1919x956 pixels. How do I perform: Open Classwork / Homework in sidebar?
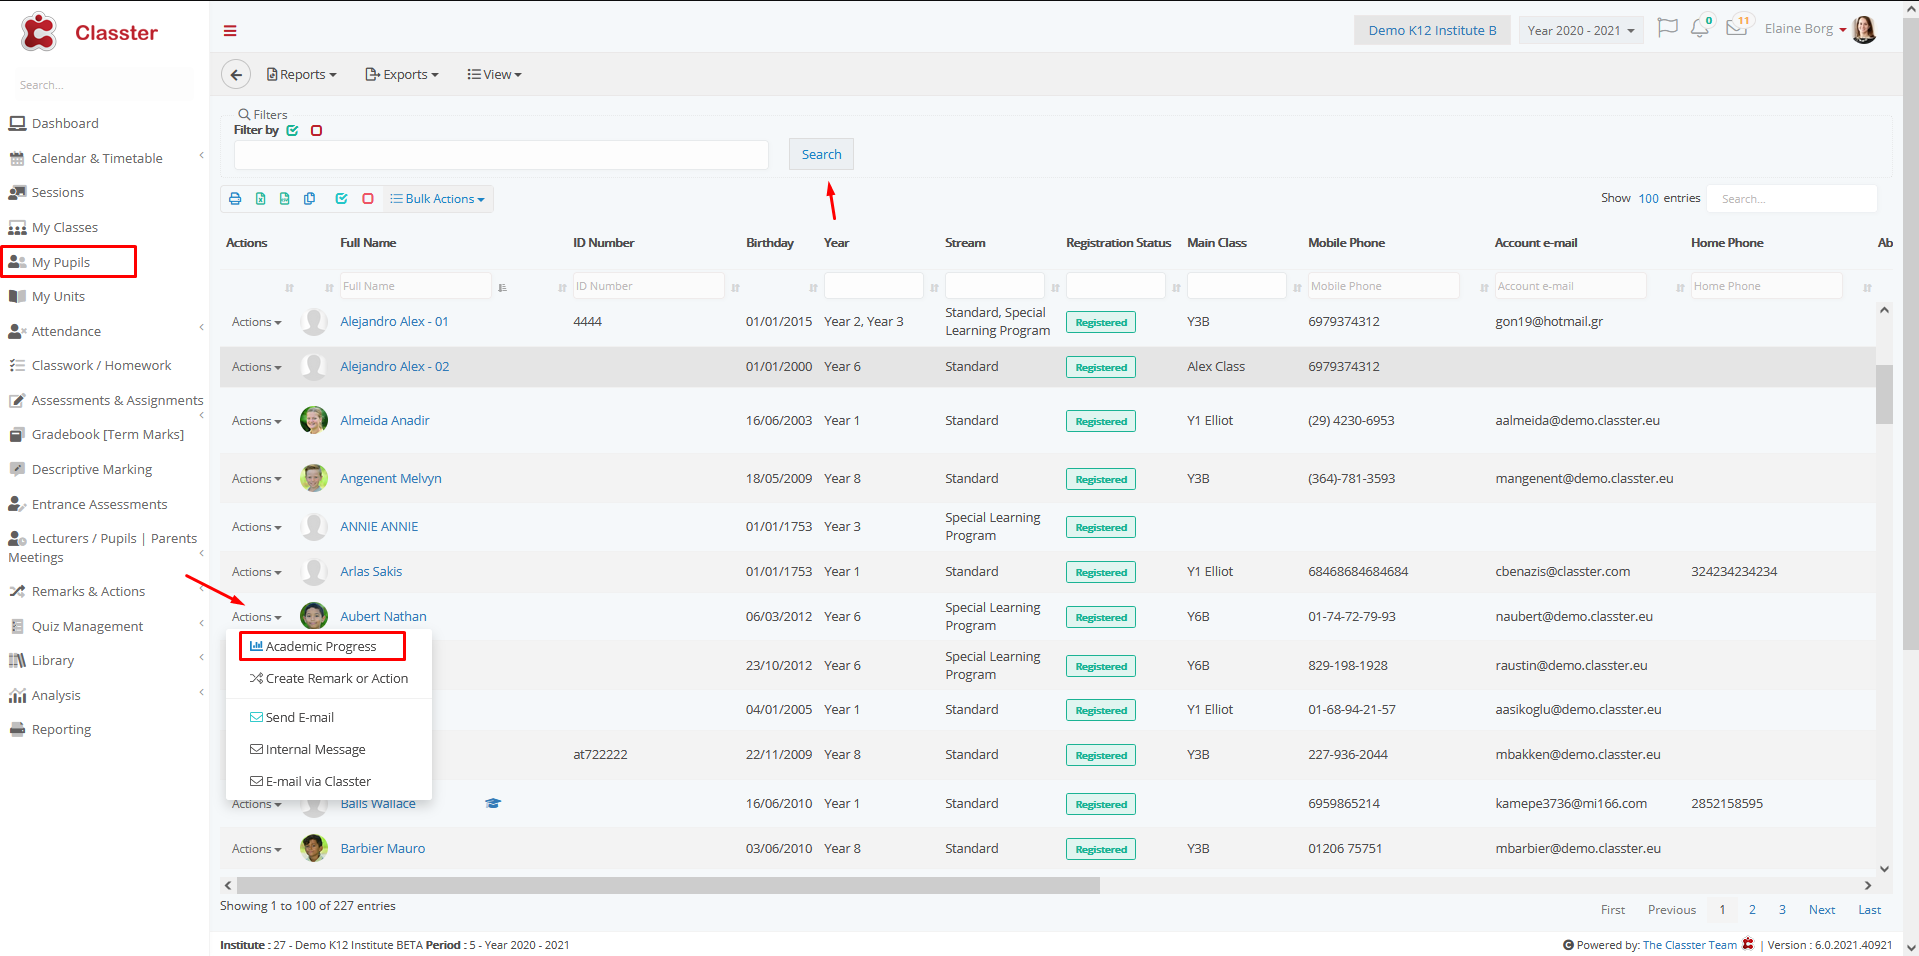pyautogui.click(x=90, y=365)
